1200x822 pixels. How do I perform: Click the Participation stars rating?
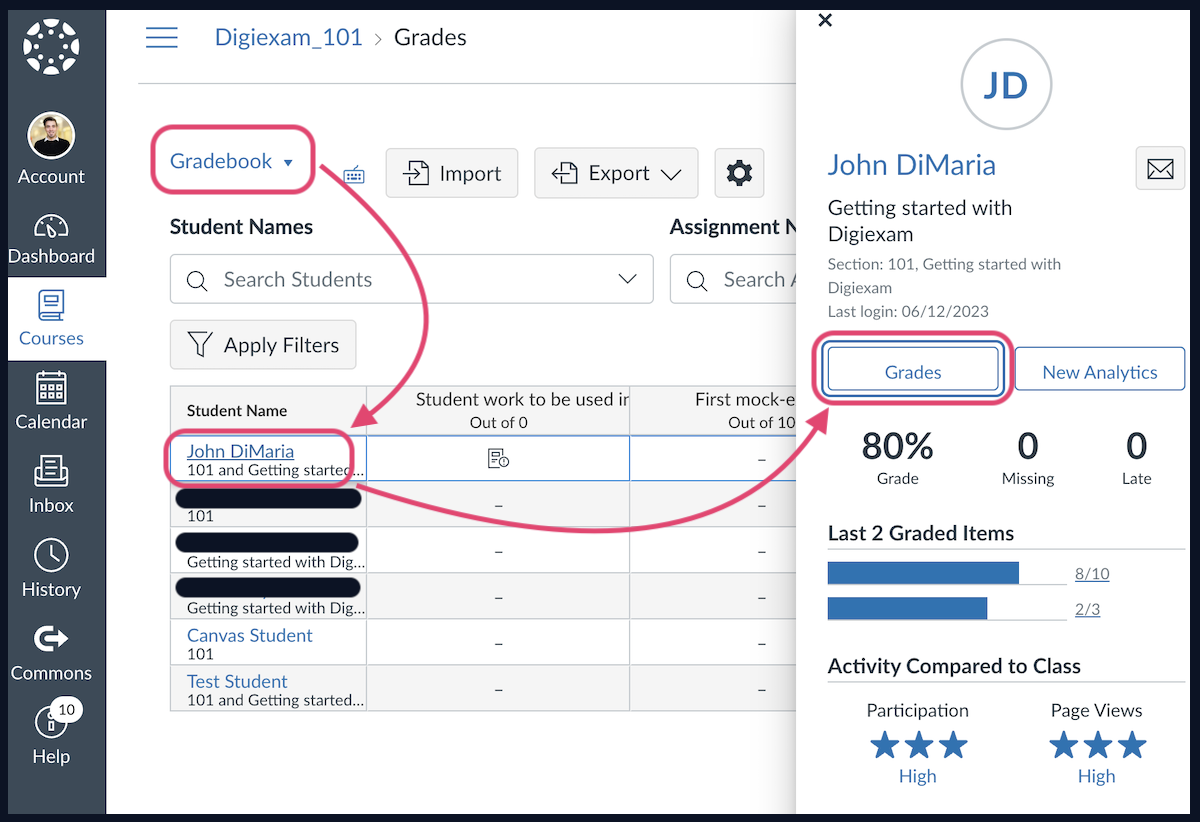tap(918, 745)
